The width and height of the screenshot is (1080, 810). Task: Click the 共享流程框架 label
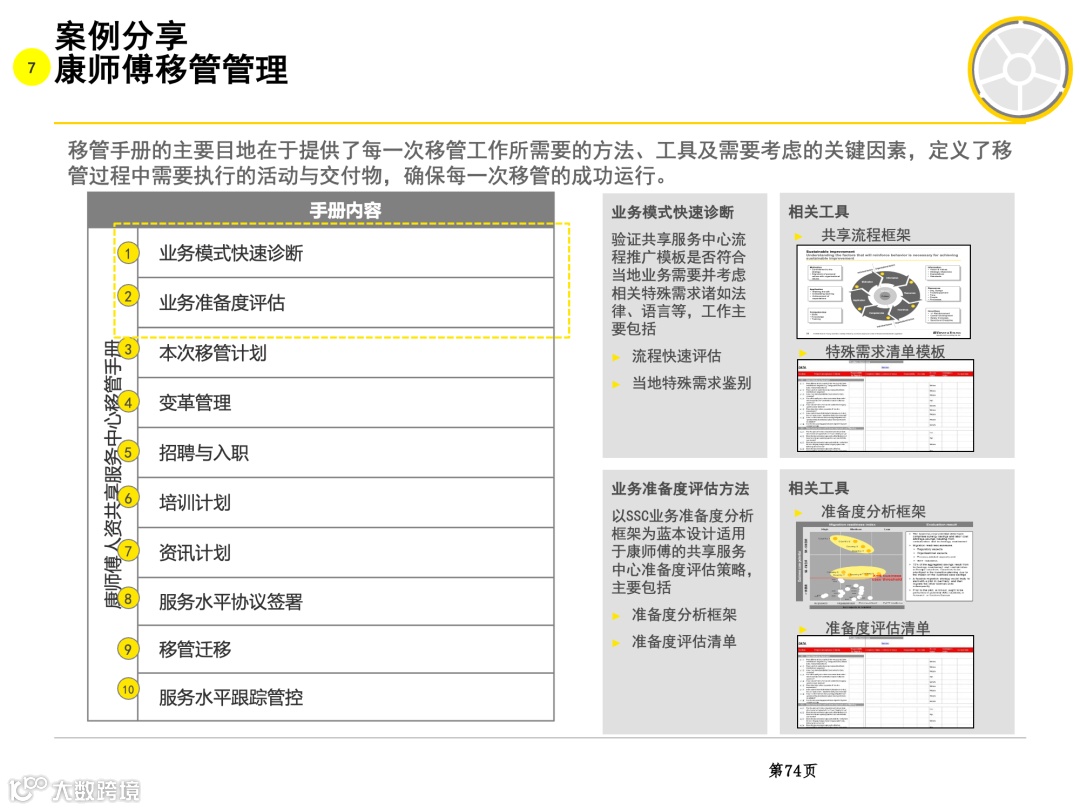(866, 236)
